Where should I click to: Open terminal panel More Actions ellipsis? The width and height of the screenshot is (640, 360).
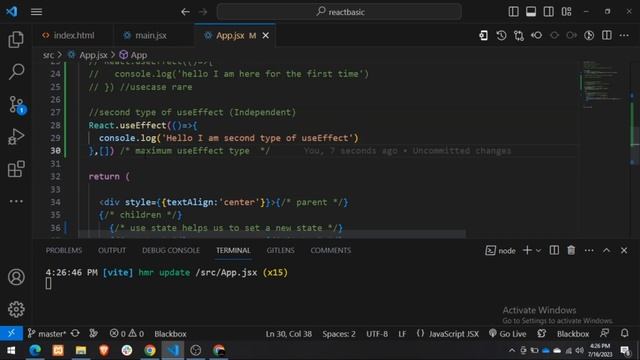pyautogui.click(x=589, y=251)
